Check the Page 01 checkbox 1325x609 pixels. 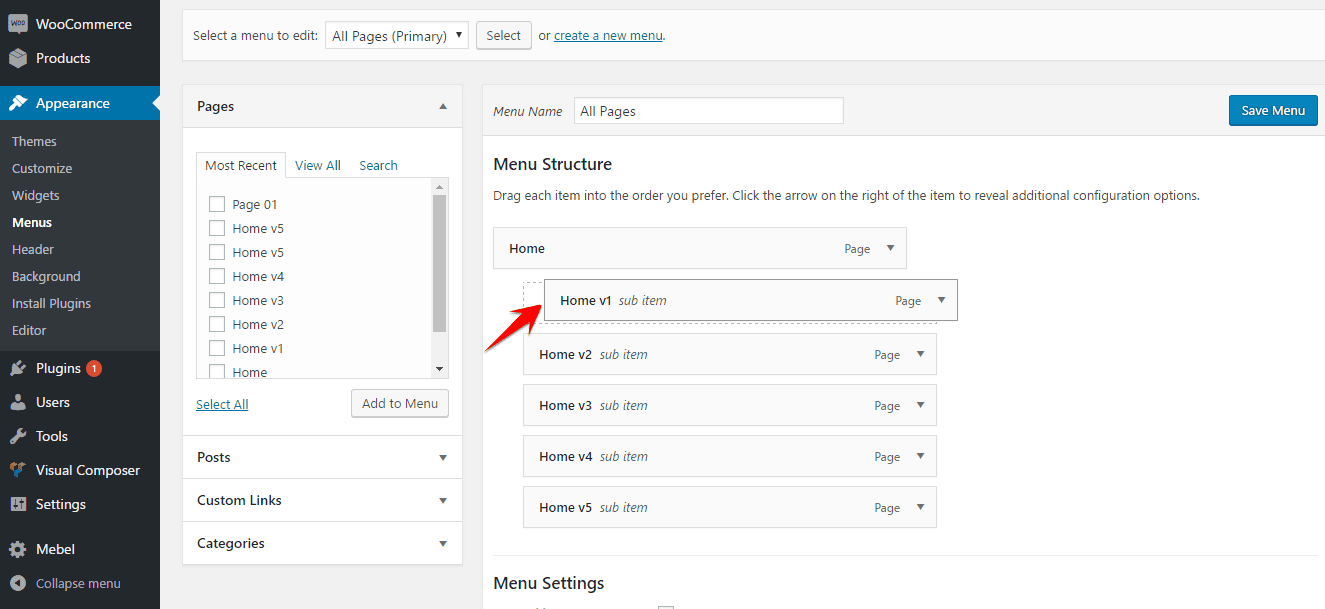[x=217, y=203]
